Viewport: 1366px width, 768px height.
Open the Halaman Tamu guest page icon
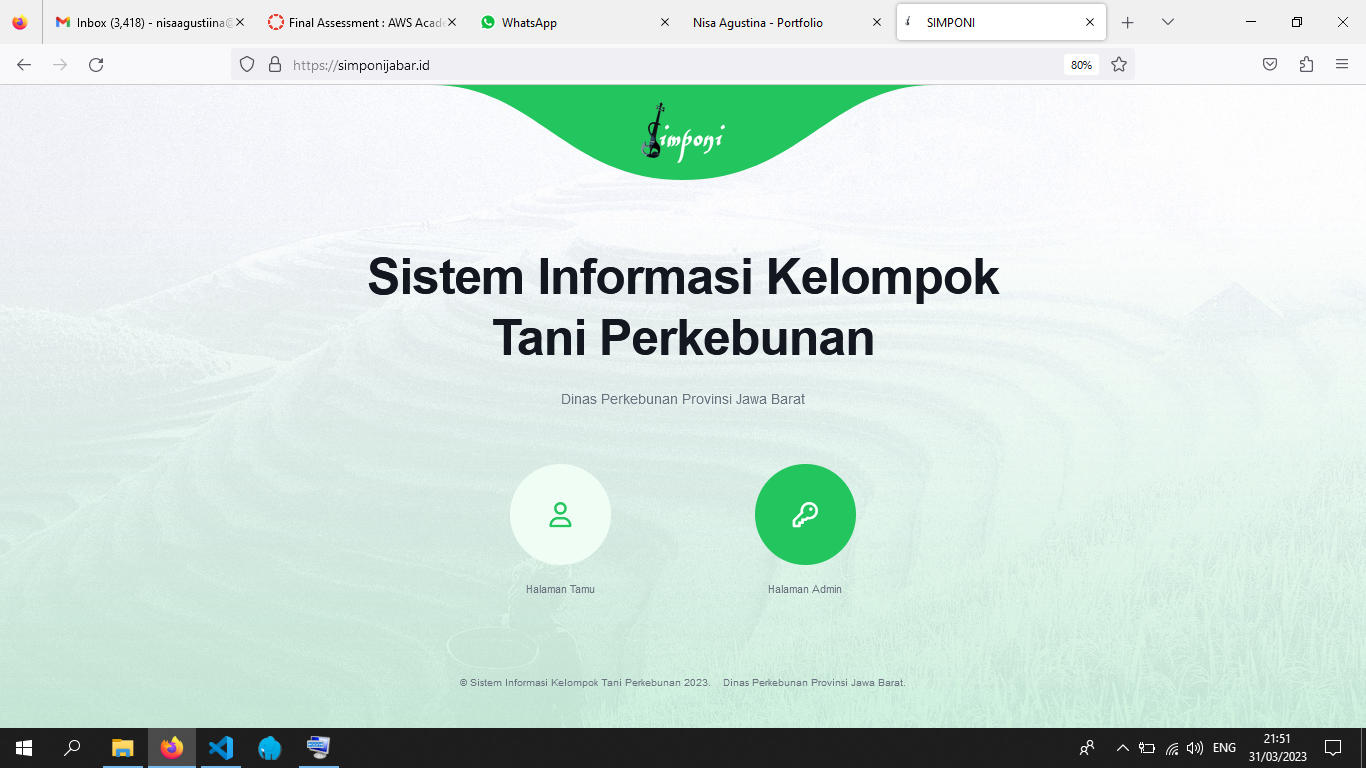(560, 515)
